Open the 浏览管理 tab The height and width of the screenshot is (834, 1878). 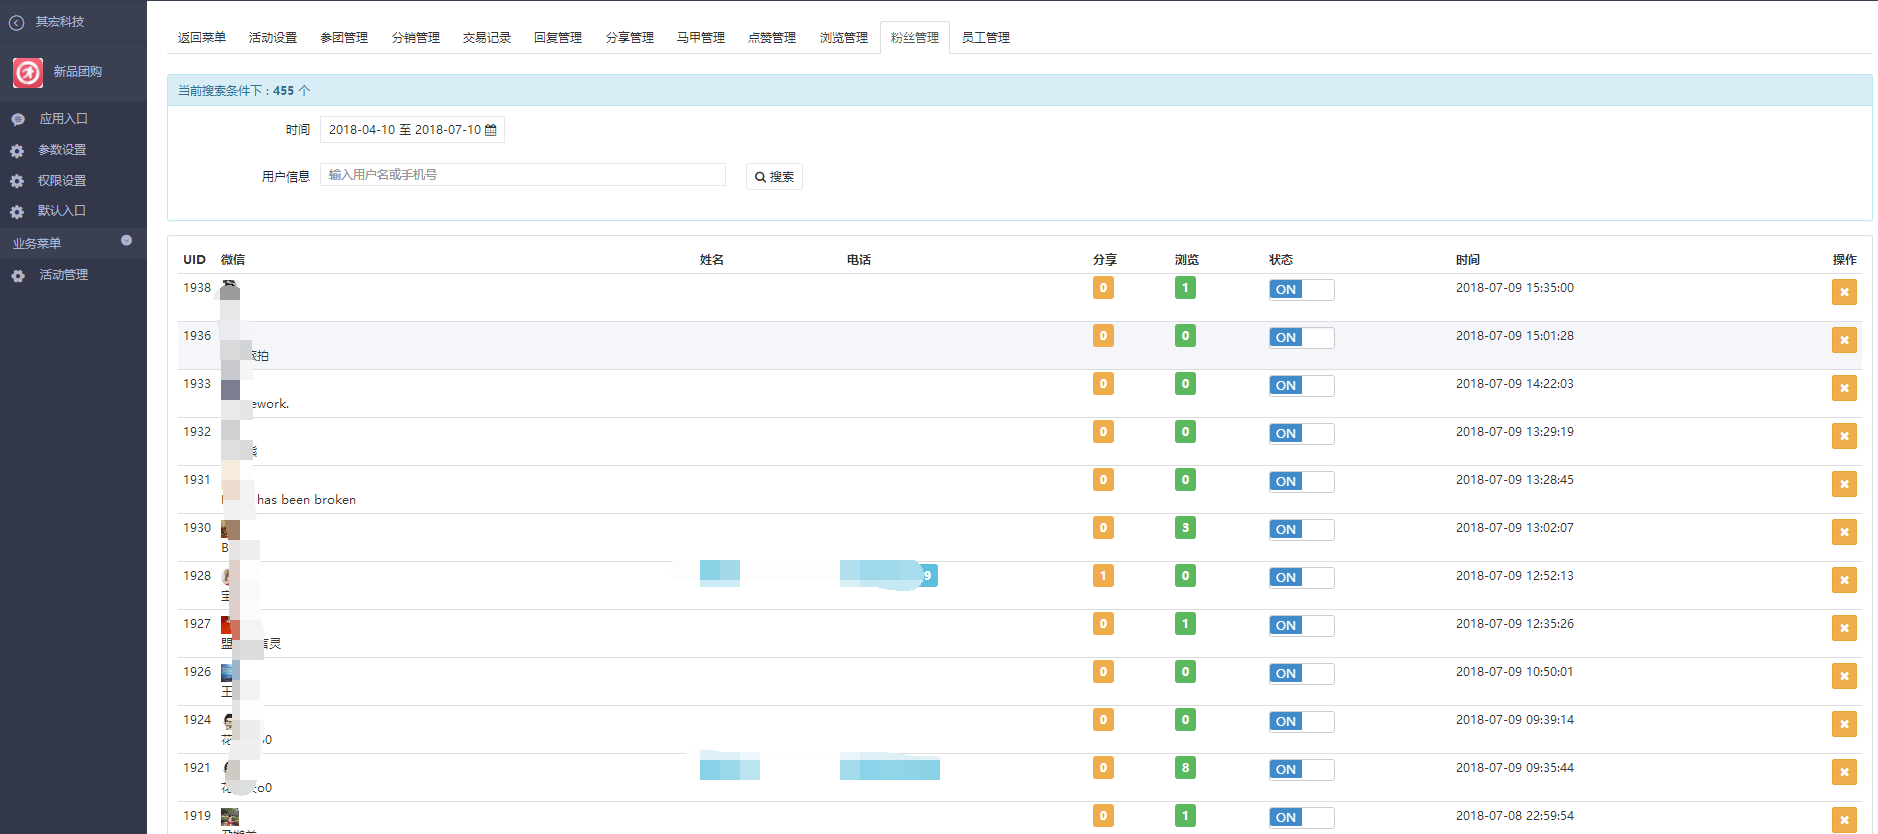point(844,38)
